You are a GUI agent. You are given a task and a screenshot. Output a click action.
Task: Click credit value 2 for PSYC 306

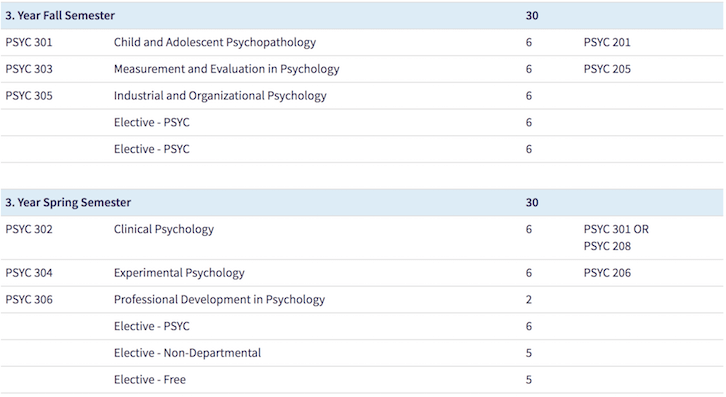click(x=529, y=300)
